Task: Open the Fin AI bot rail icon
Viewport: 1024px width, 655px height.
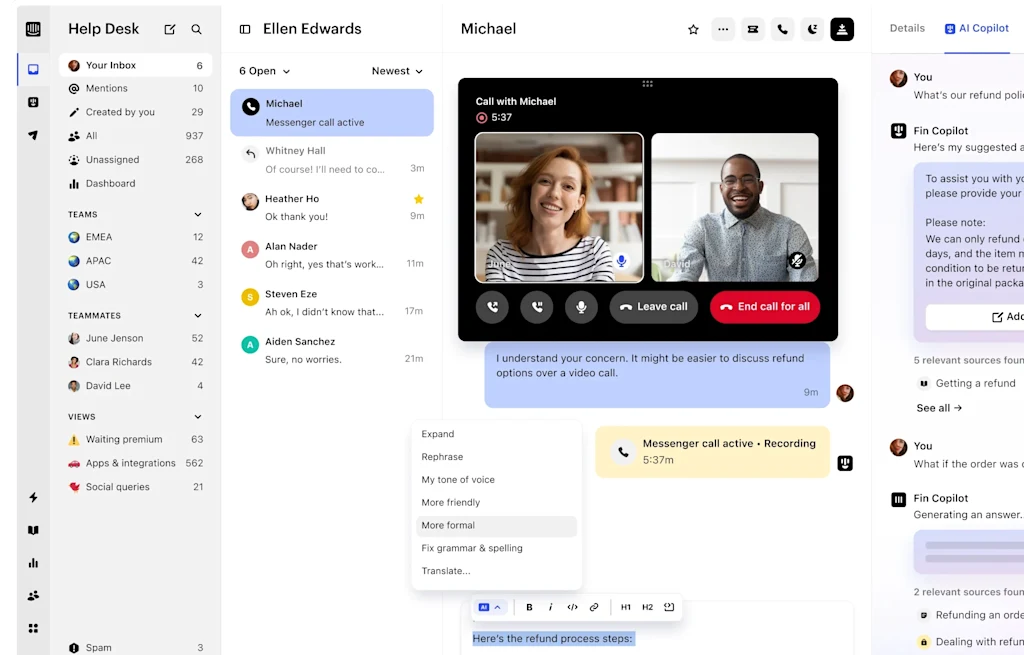Action: coord(33,102)
